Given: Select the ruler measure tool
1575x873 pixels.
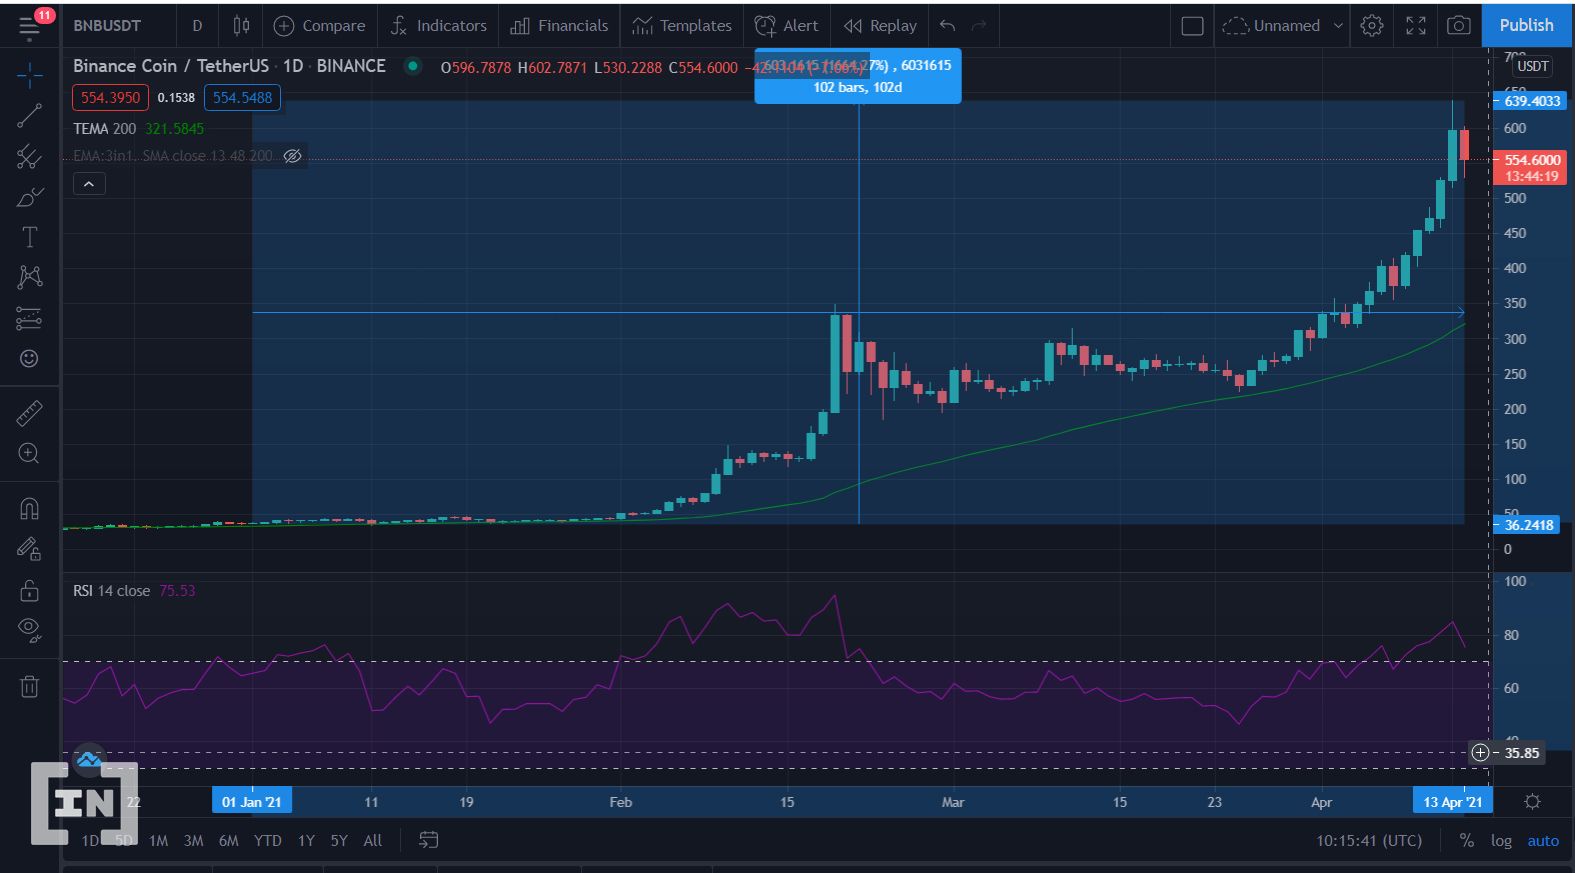Looking at the screenshot, I should [29, 413].
